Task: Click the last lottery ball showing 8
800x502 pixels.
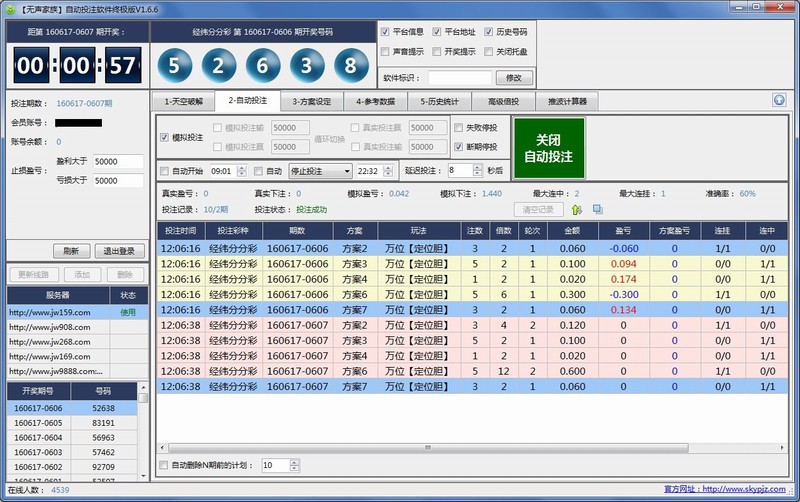Action: click(x=350, y=67)
